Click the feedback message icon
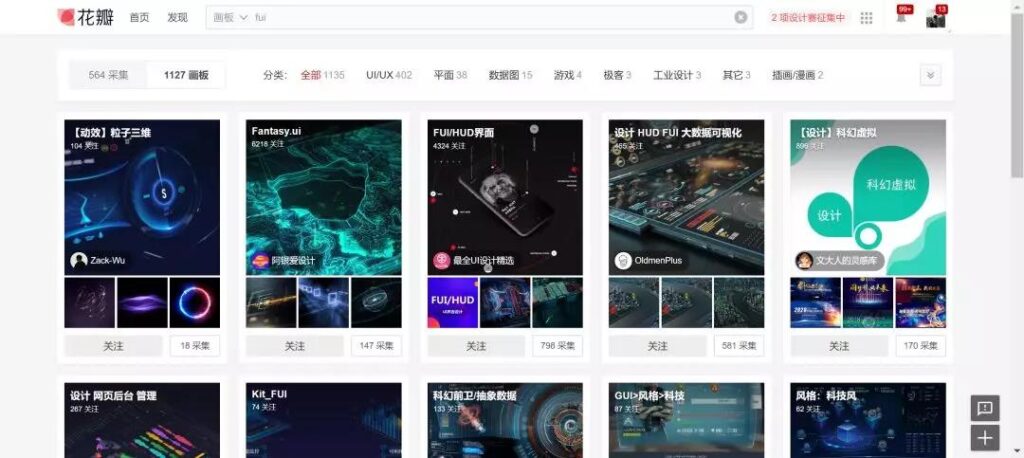The image size is (1024, 458). click(985, 407)
